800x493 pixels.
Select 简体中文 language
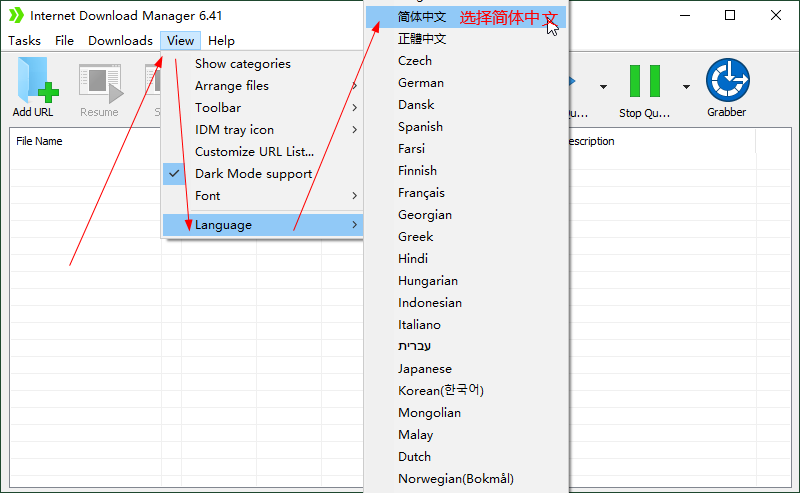pyautogui.click(x=466, y=17)
